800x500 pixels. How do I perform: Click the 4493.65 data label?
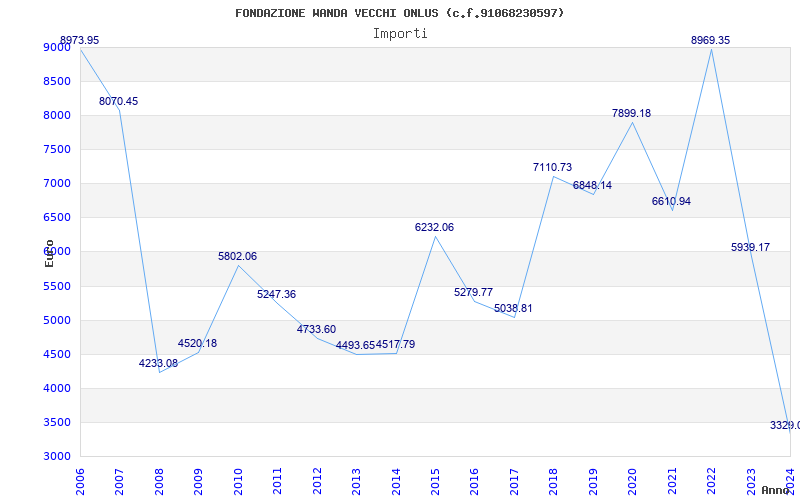[x=356, y=345]
